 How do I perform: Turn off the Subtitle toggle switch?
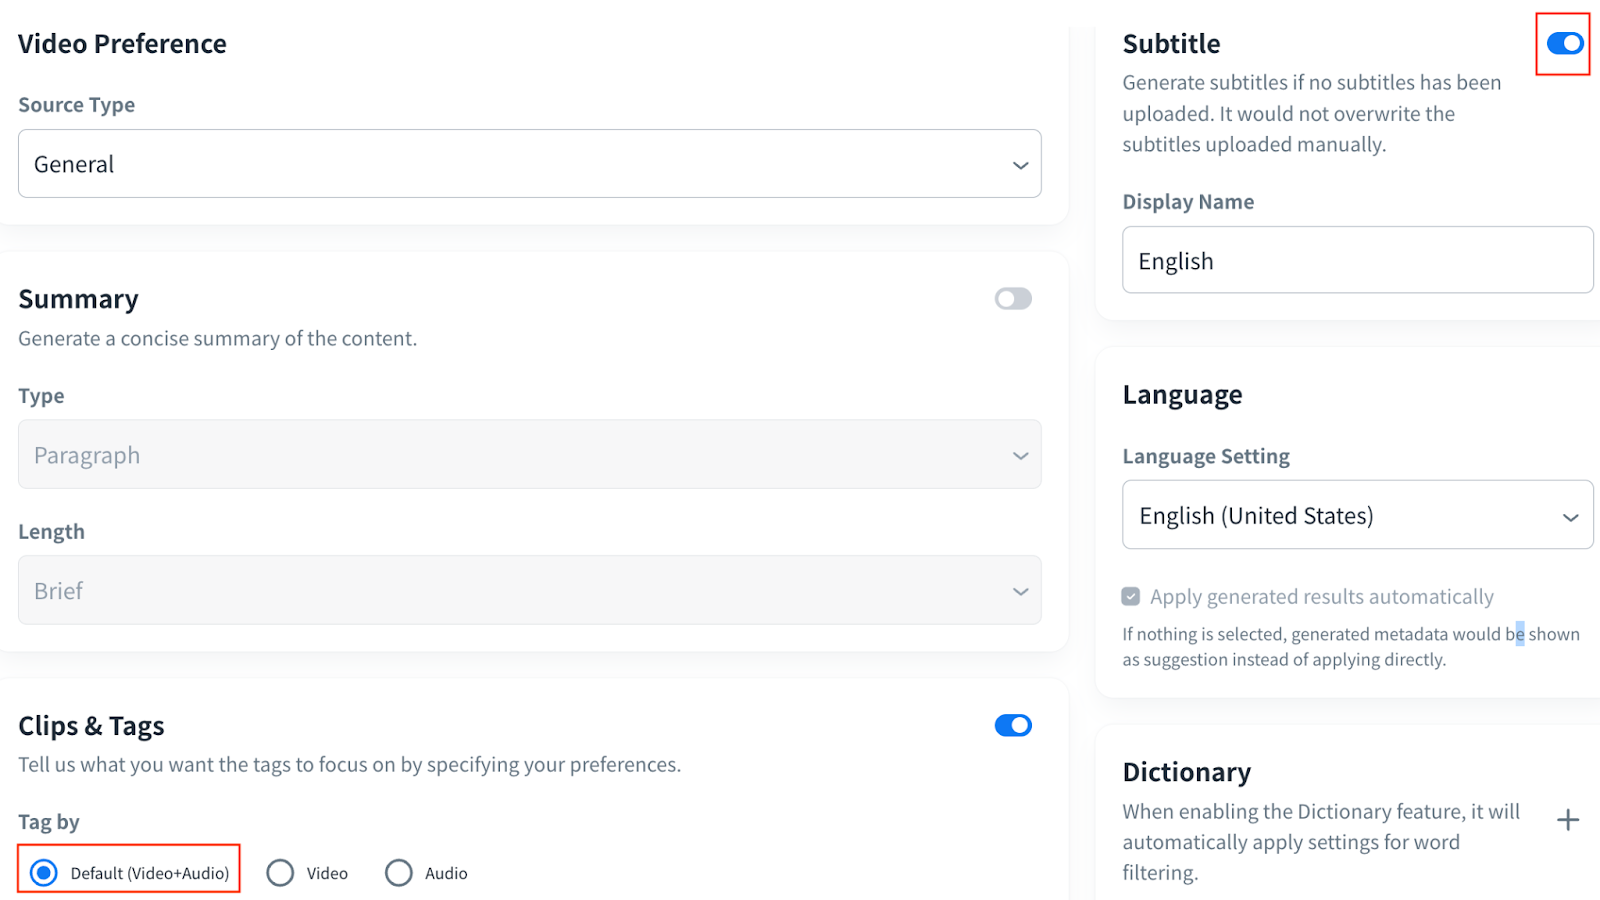(1564, 44)
